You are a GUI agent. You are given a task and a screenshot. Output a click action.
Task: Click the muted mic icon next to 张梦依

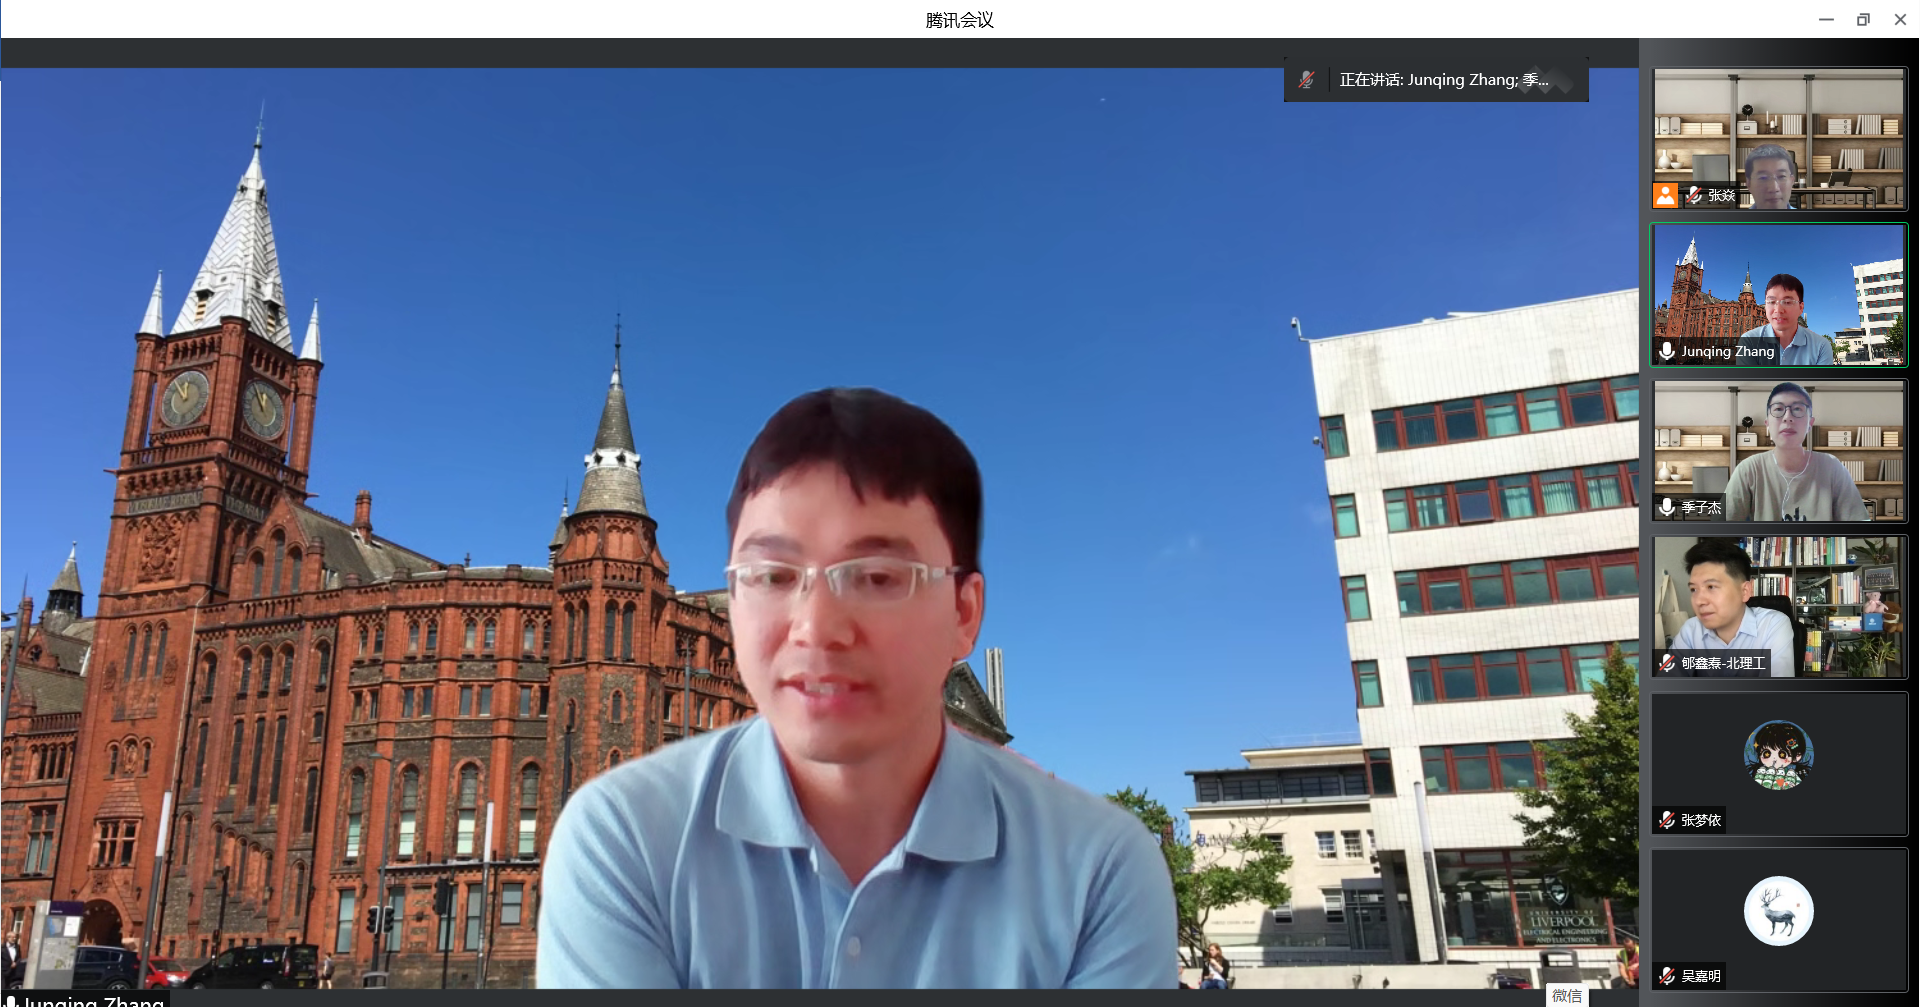pyautogui.click(x=1667, y=820)
